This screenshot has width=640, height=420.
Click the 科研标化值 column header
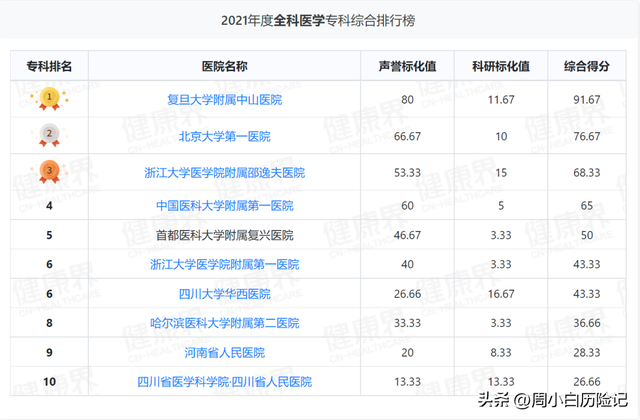click(x=501, y=66)
